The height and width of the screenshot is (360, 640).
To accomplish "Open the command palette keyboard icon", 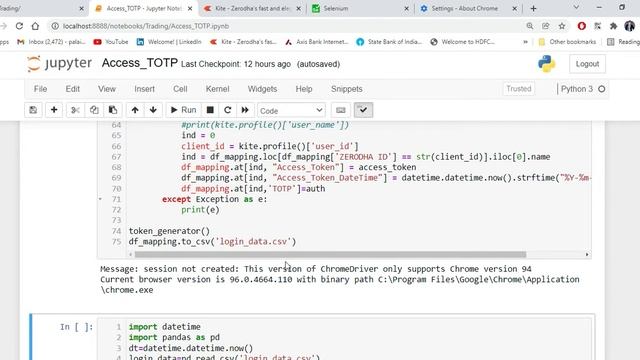I will pyautogui.click(x=341, y=110).
